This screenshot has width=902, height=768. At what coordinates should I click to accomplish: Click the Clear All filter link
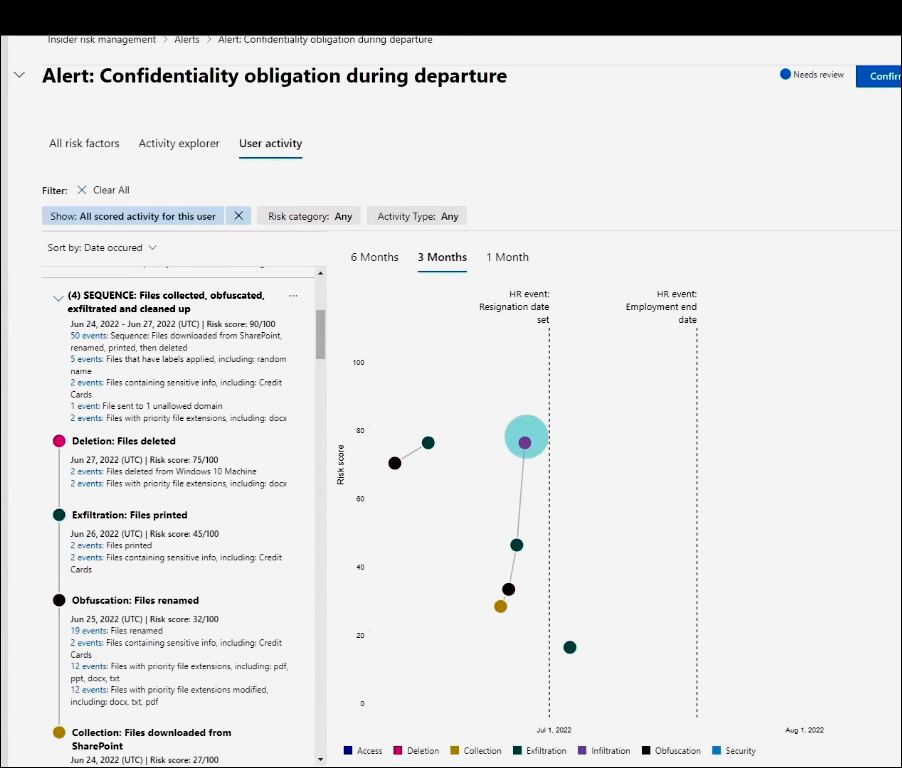pos(111,190)
